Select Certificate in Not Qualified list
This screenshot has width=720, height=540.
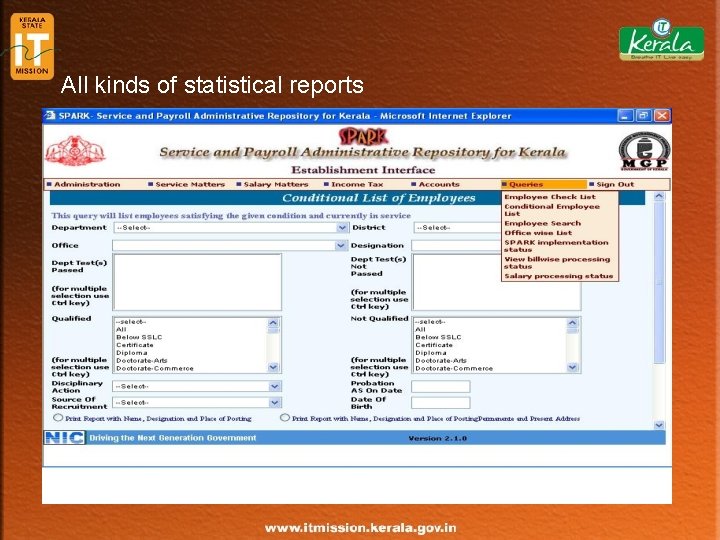(434, 345)
